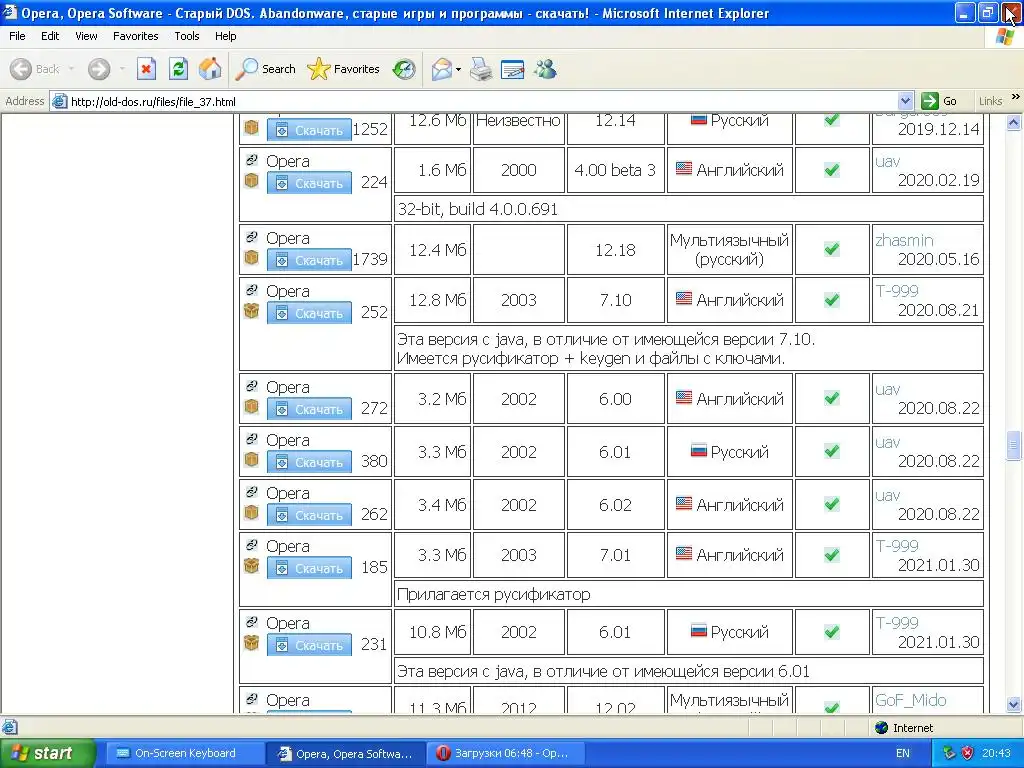Click the scrollbar down arrow
Image resolution: width=1024 pixels, height=768 pixels.
(1014, 705)
